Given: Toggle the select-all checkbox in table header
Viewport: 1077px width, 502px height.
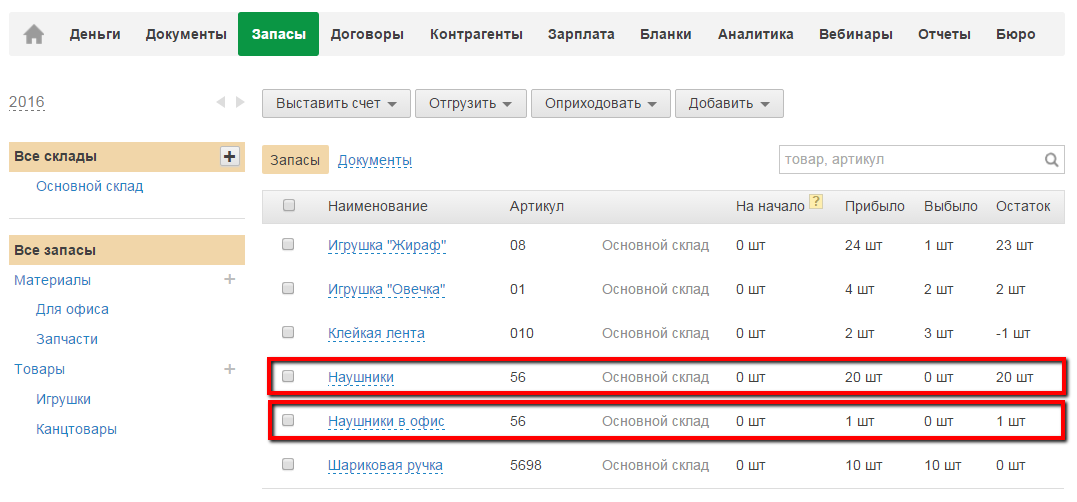Looking at the screenshot, I should 289,206.
